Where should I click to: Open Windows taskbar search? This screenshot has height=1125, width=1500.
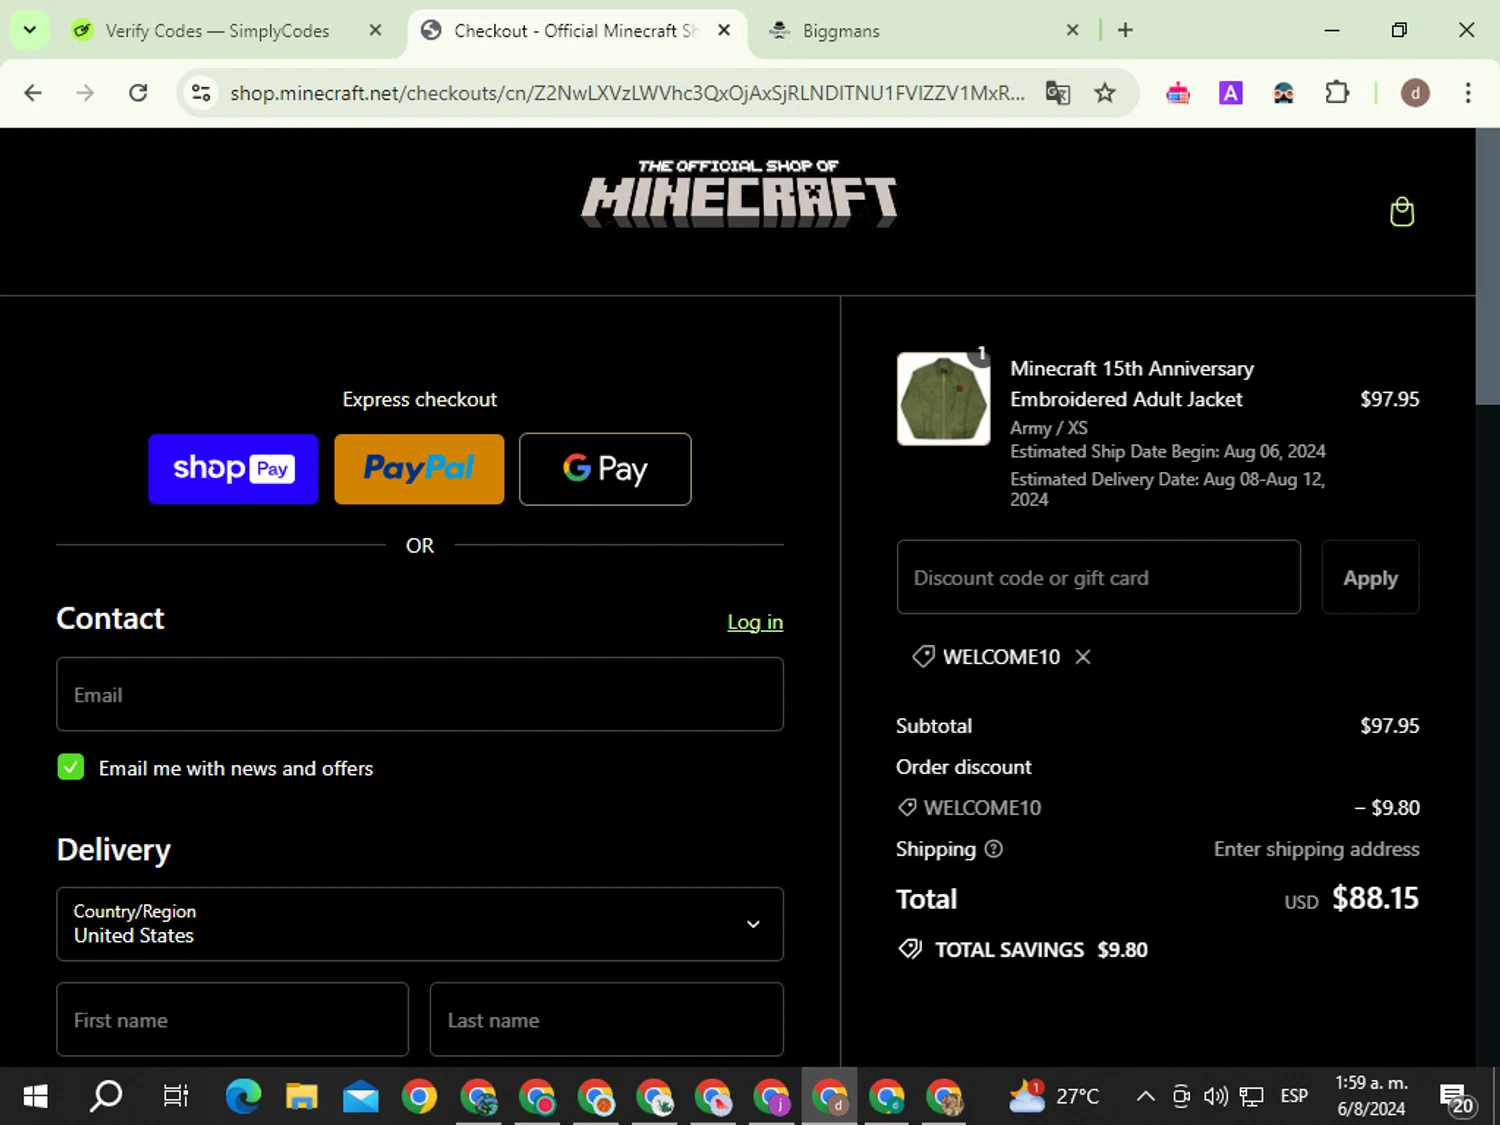(106, 1096)
